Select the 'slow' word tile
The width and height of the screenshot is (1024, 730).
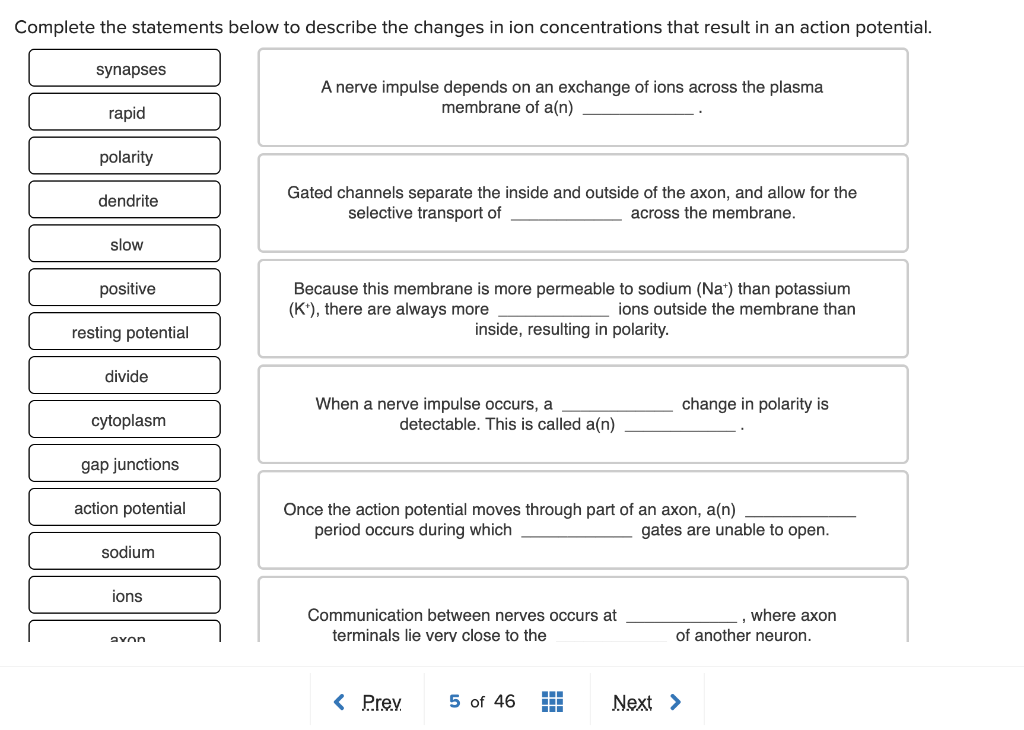coord(124,243)
